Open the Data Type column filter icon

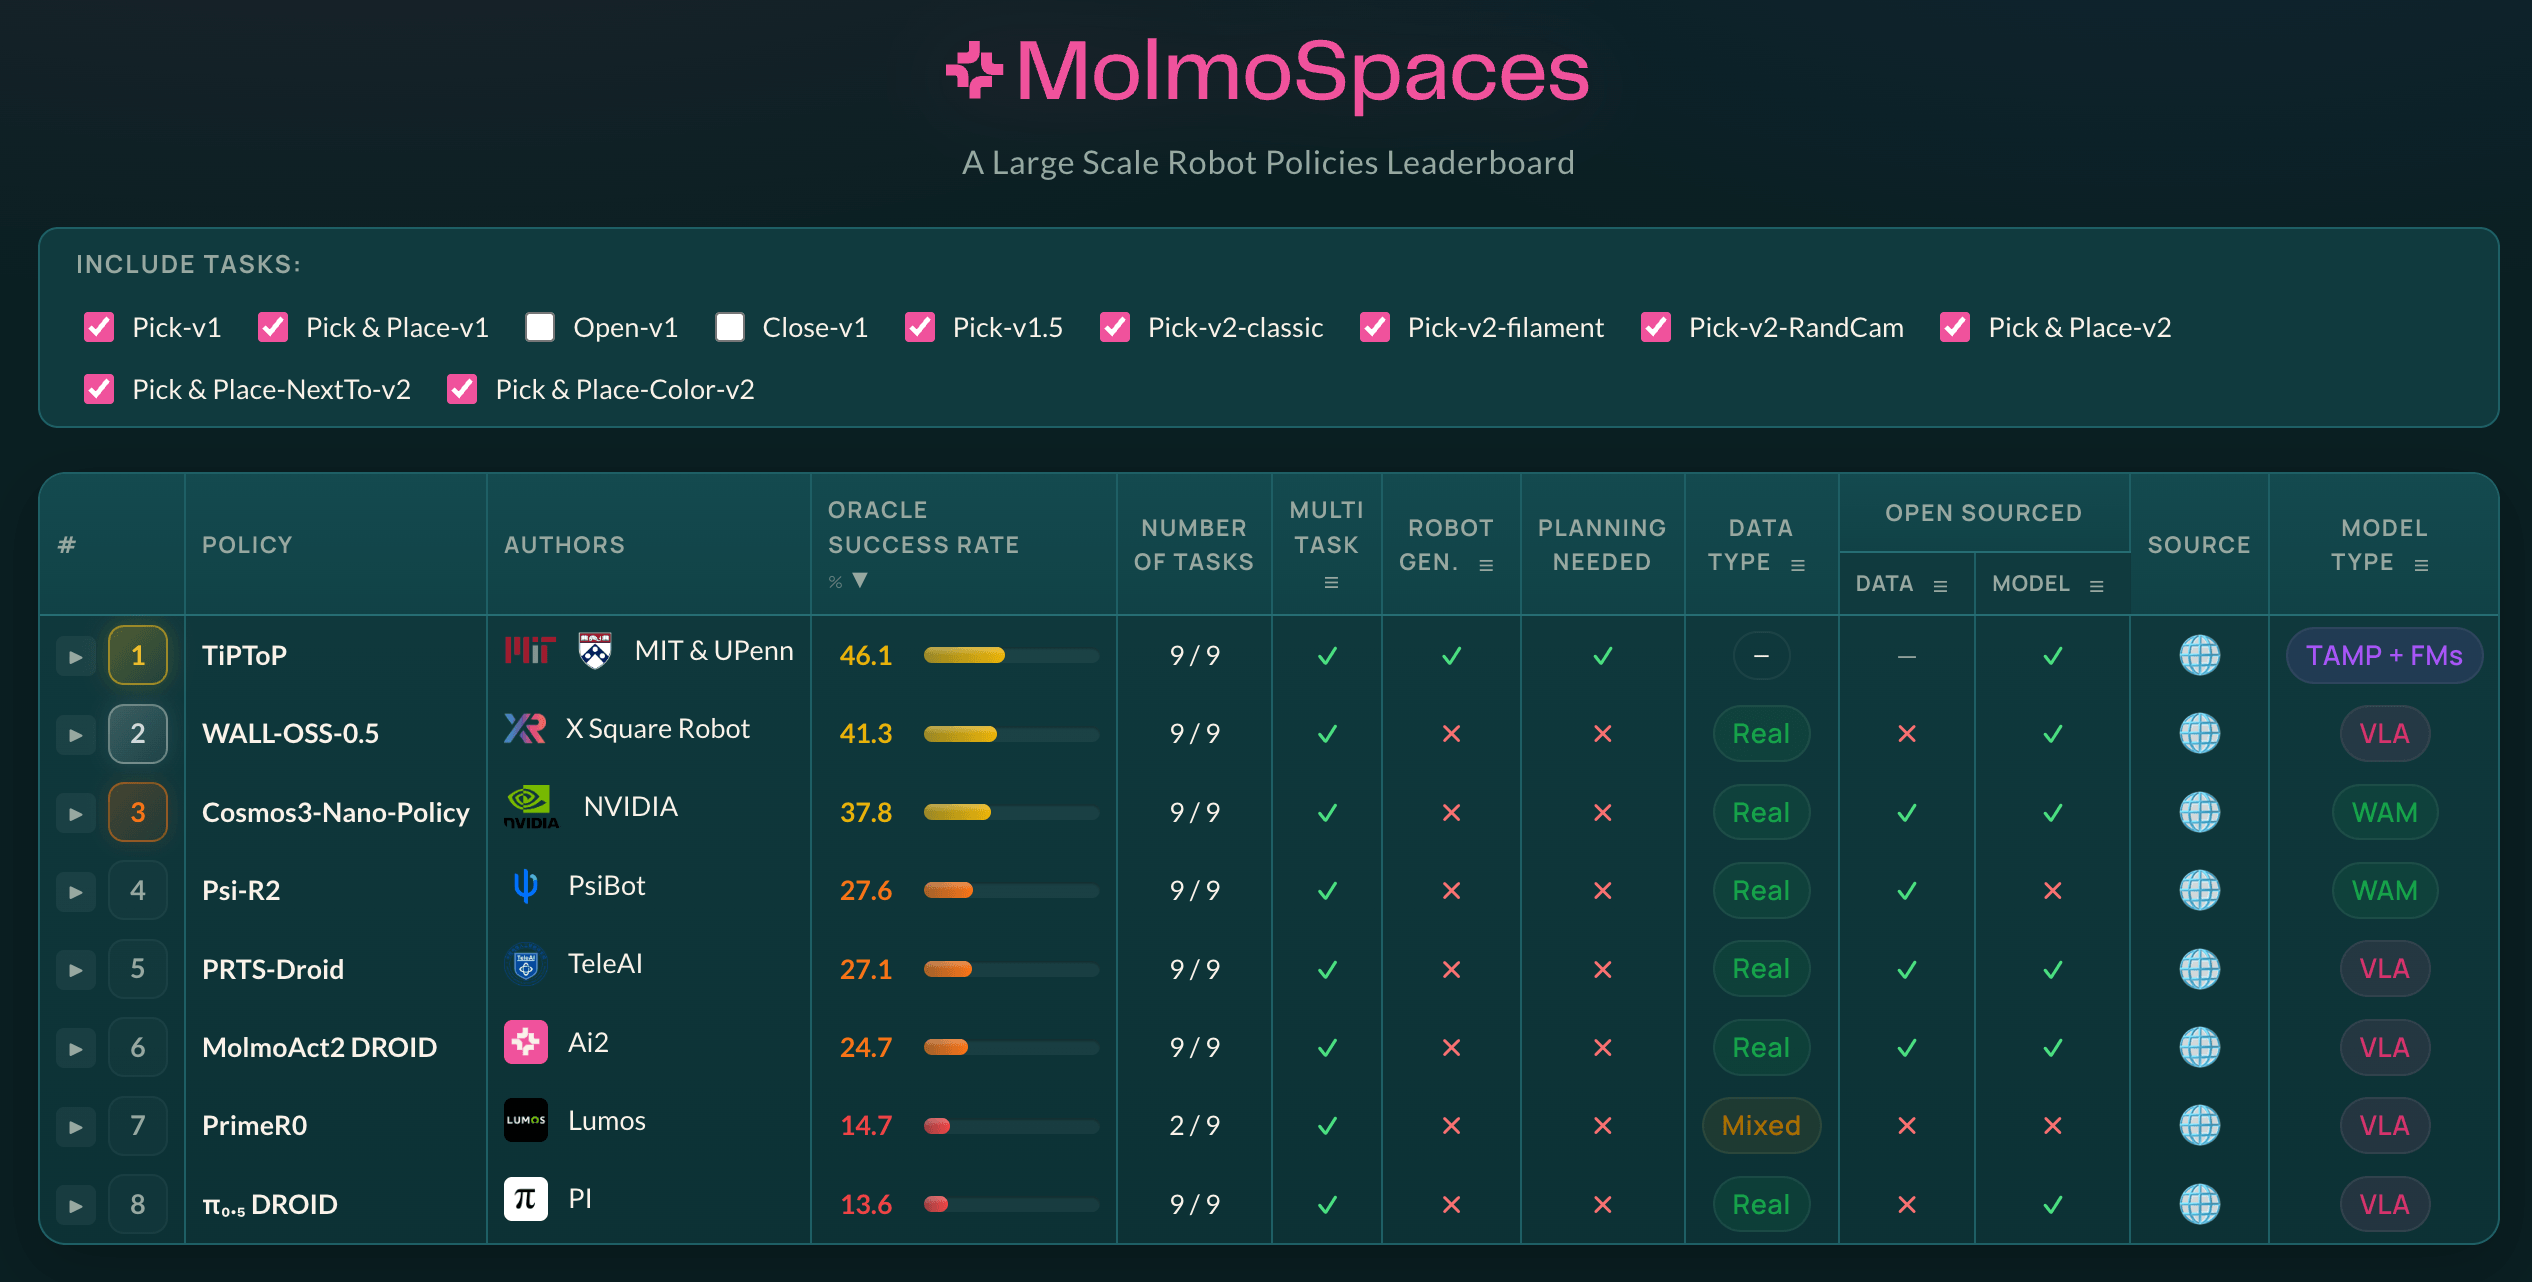coord(1798,565)
